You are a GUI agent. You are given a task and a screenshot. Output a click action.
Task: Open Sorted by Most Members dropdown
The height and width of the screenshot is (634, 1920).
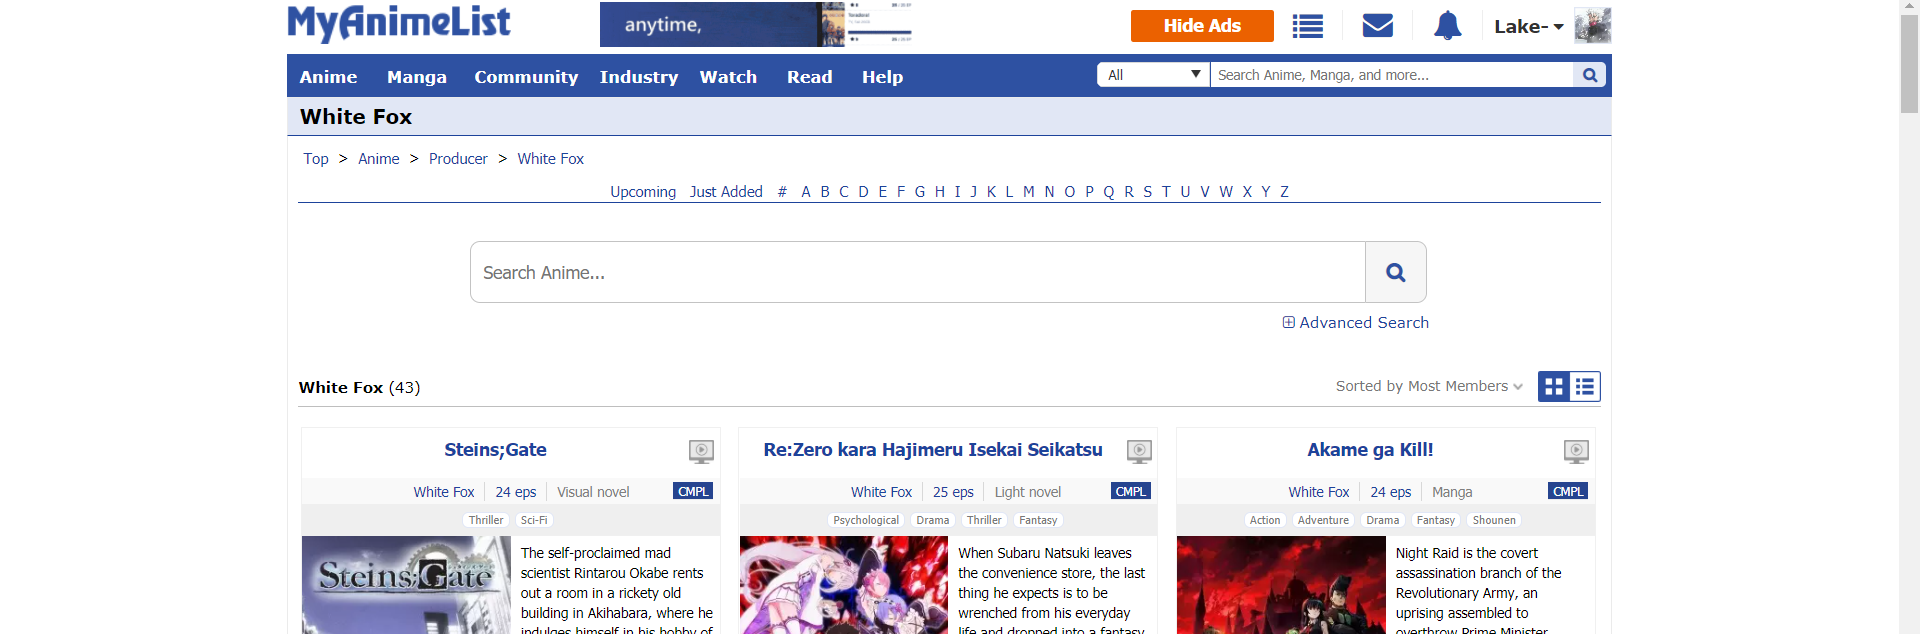(1428, 387)
